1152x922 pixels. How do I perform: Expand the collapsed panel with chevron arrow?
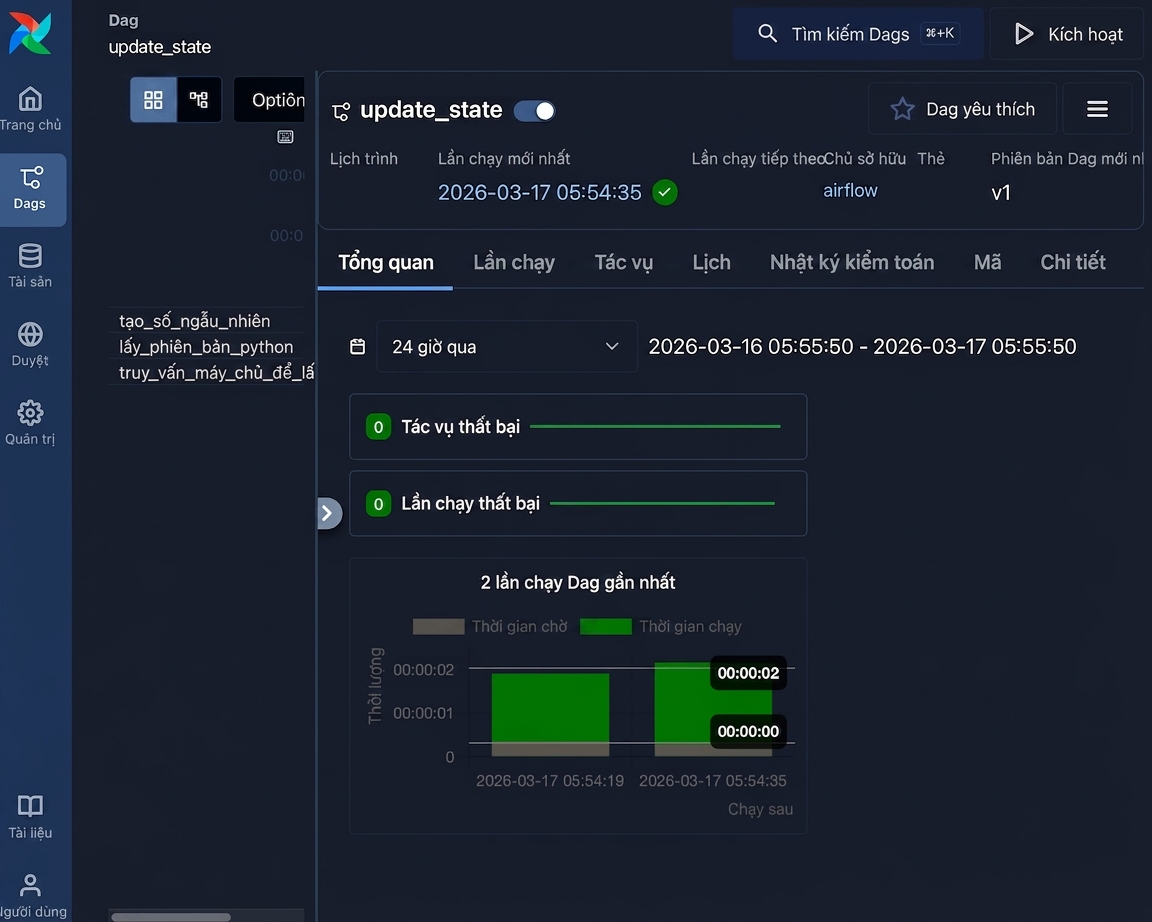(328, 513)
